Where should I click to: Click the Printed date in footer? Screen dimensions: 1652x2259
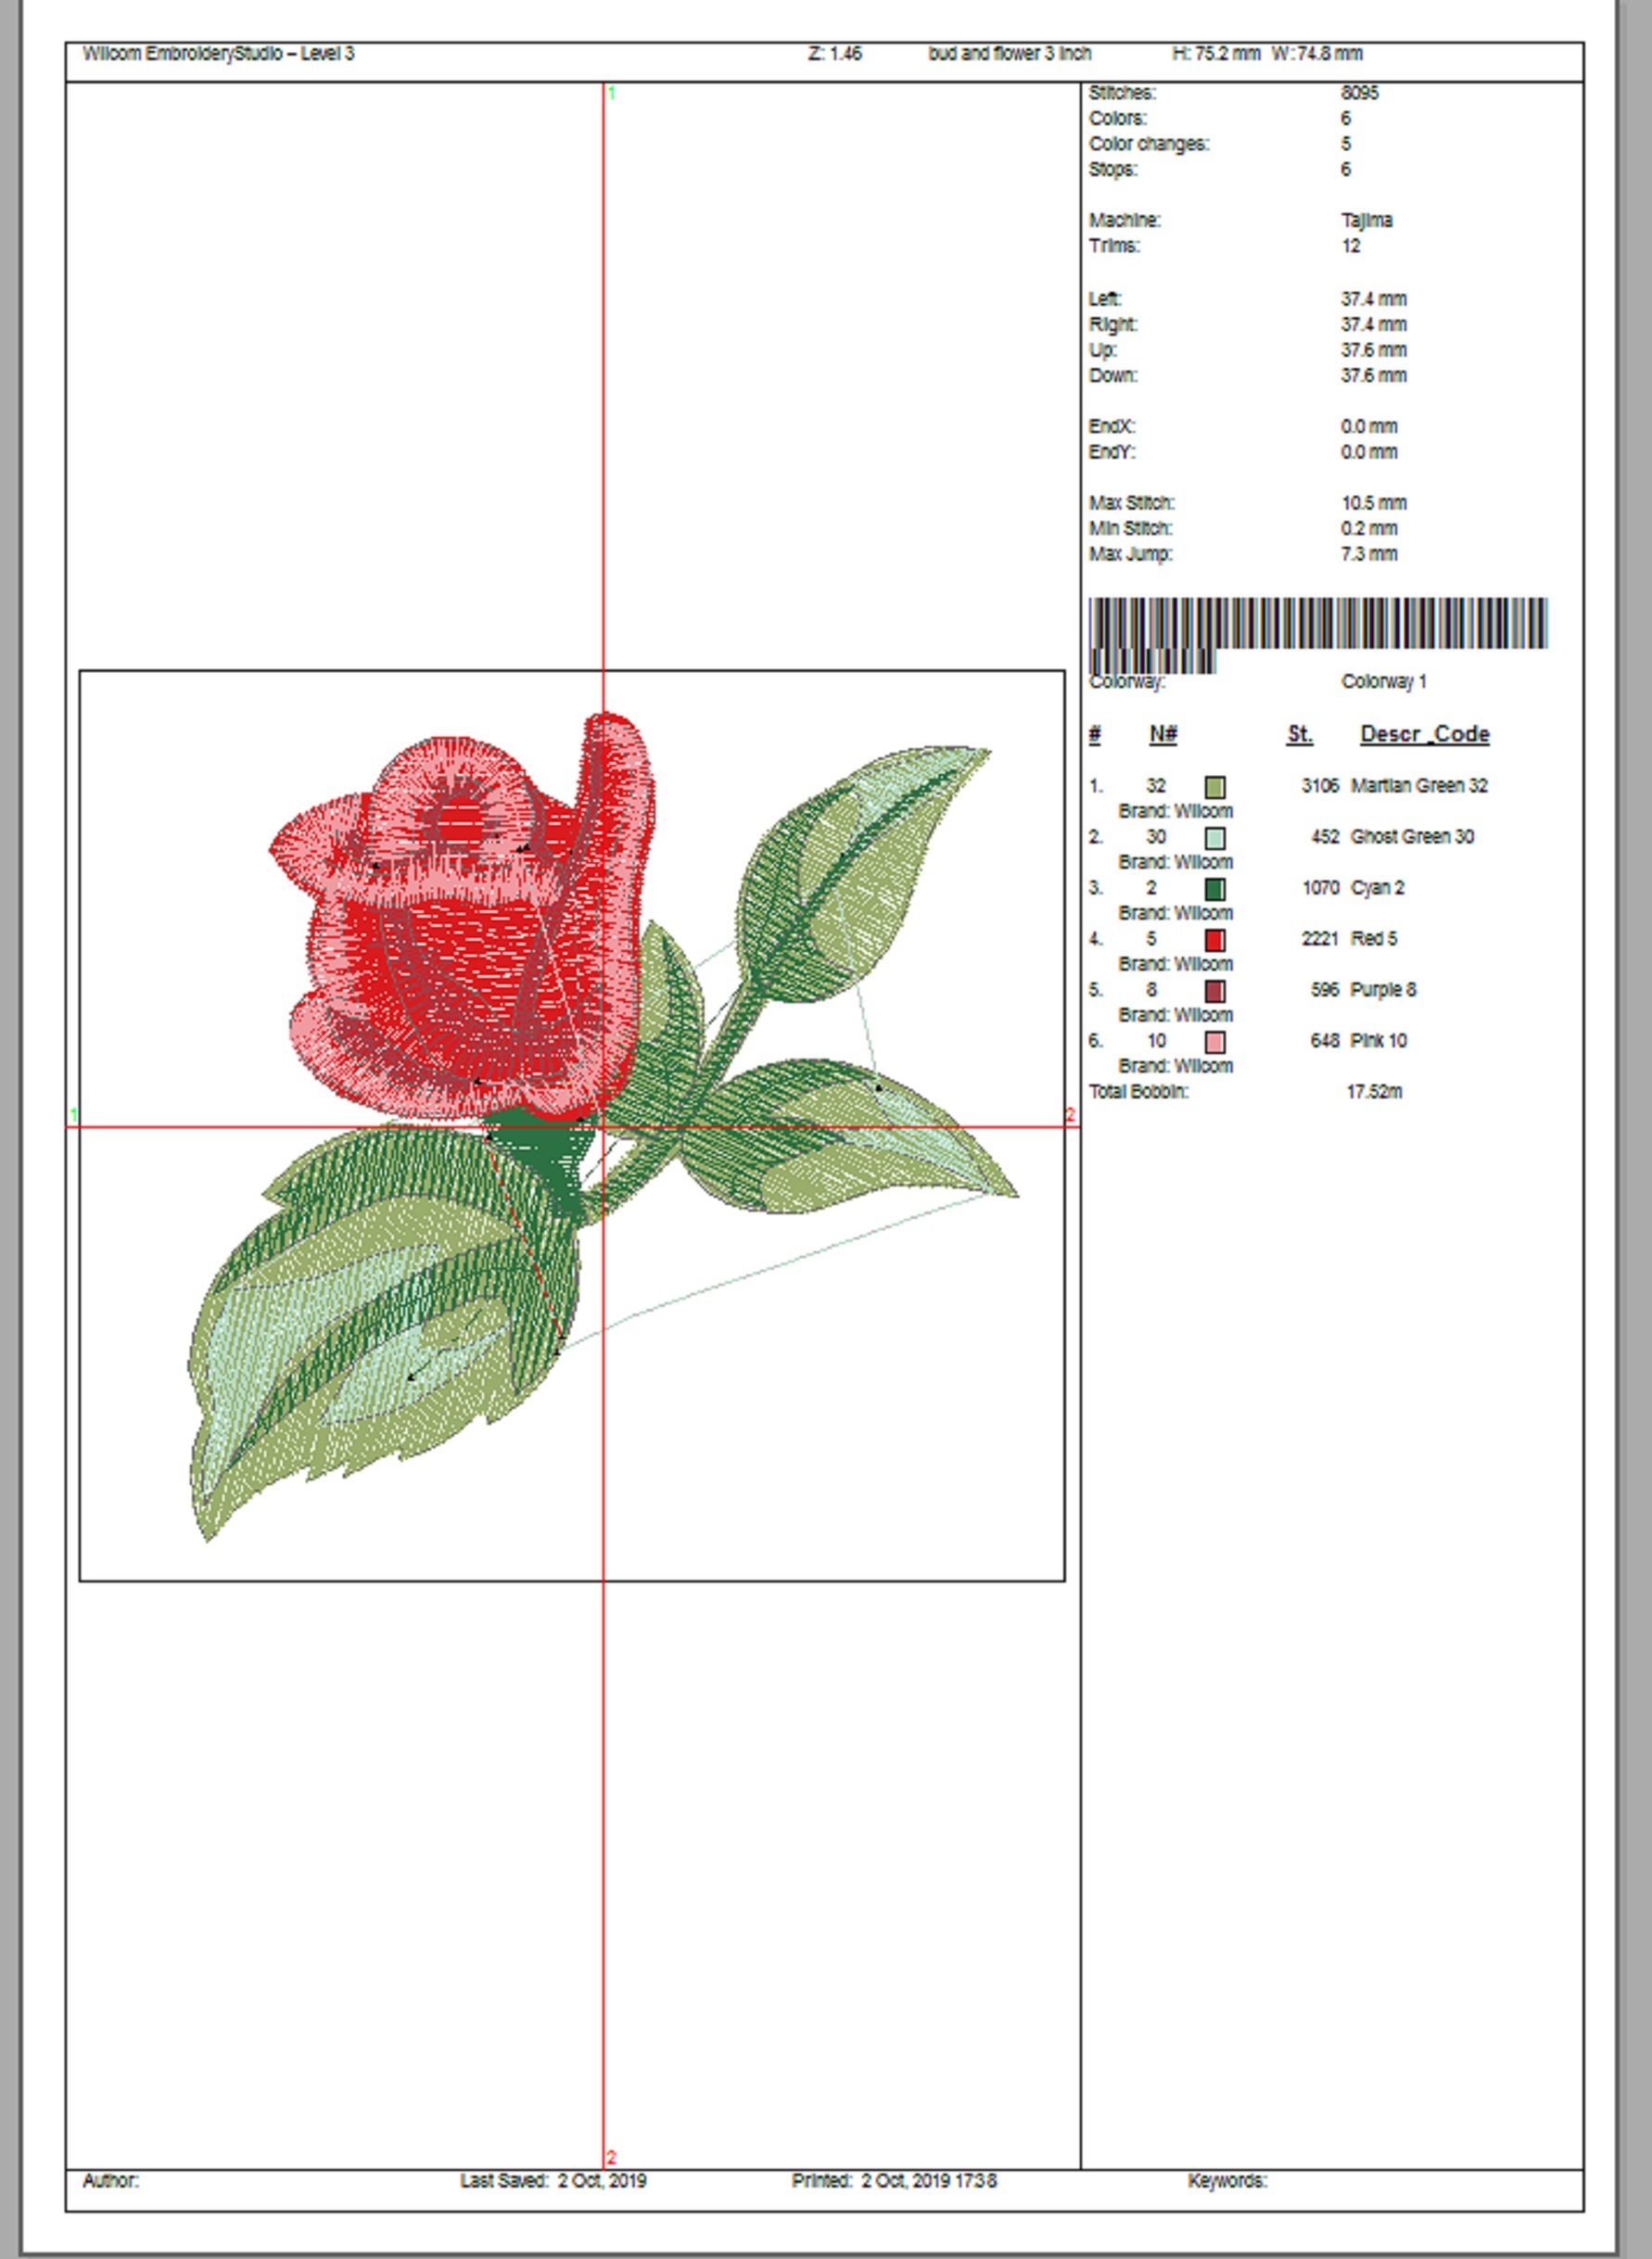coord(894,2181)
